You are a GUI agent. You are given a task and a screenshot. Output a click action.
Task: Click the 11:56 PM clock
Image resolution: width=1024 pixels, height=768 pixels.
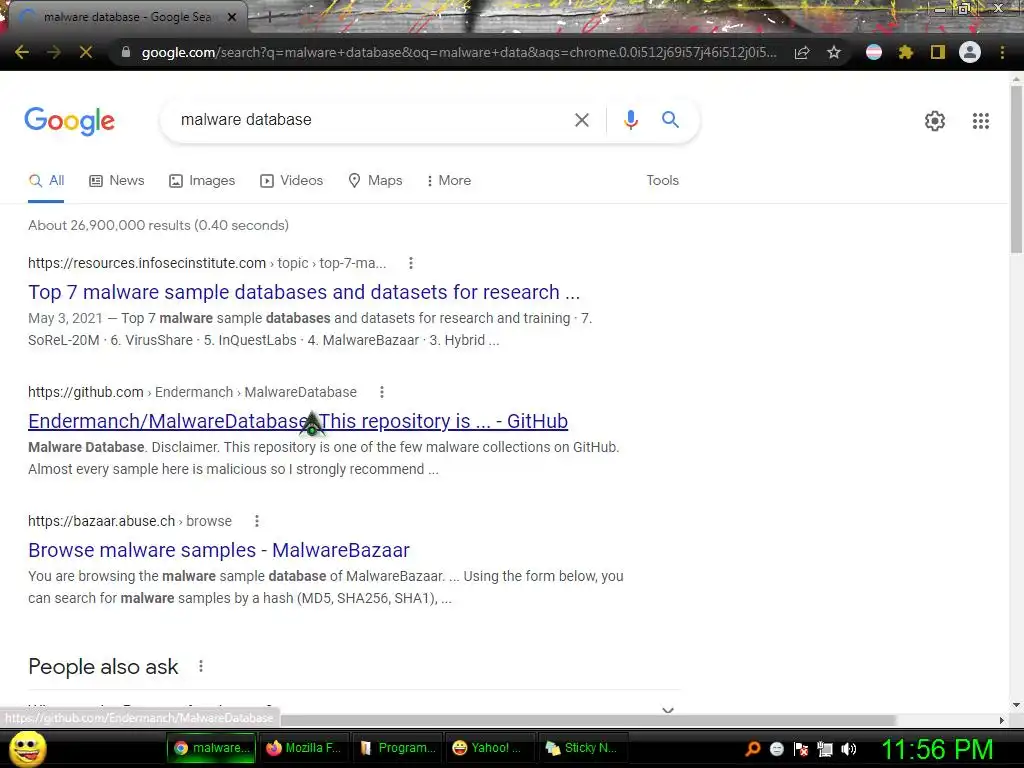(x=937, y=749)
